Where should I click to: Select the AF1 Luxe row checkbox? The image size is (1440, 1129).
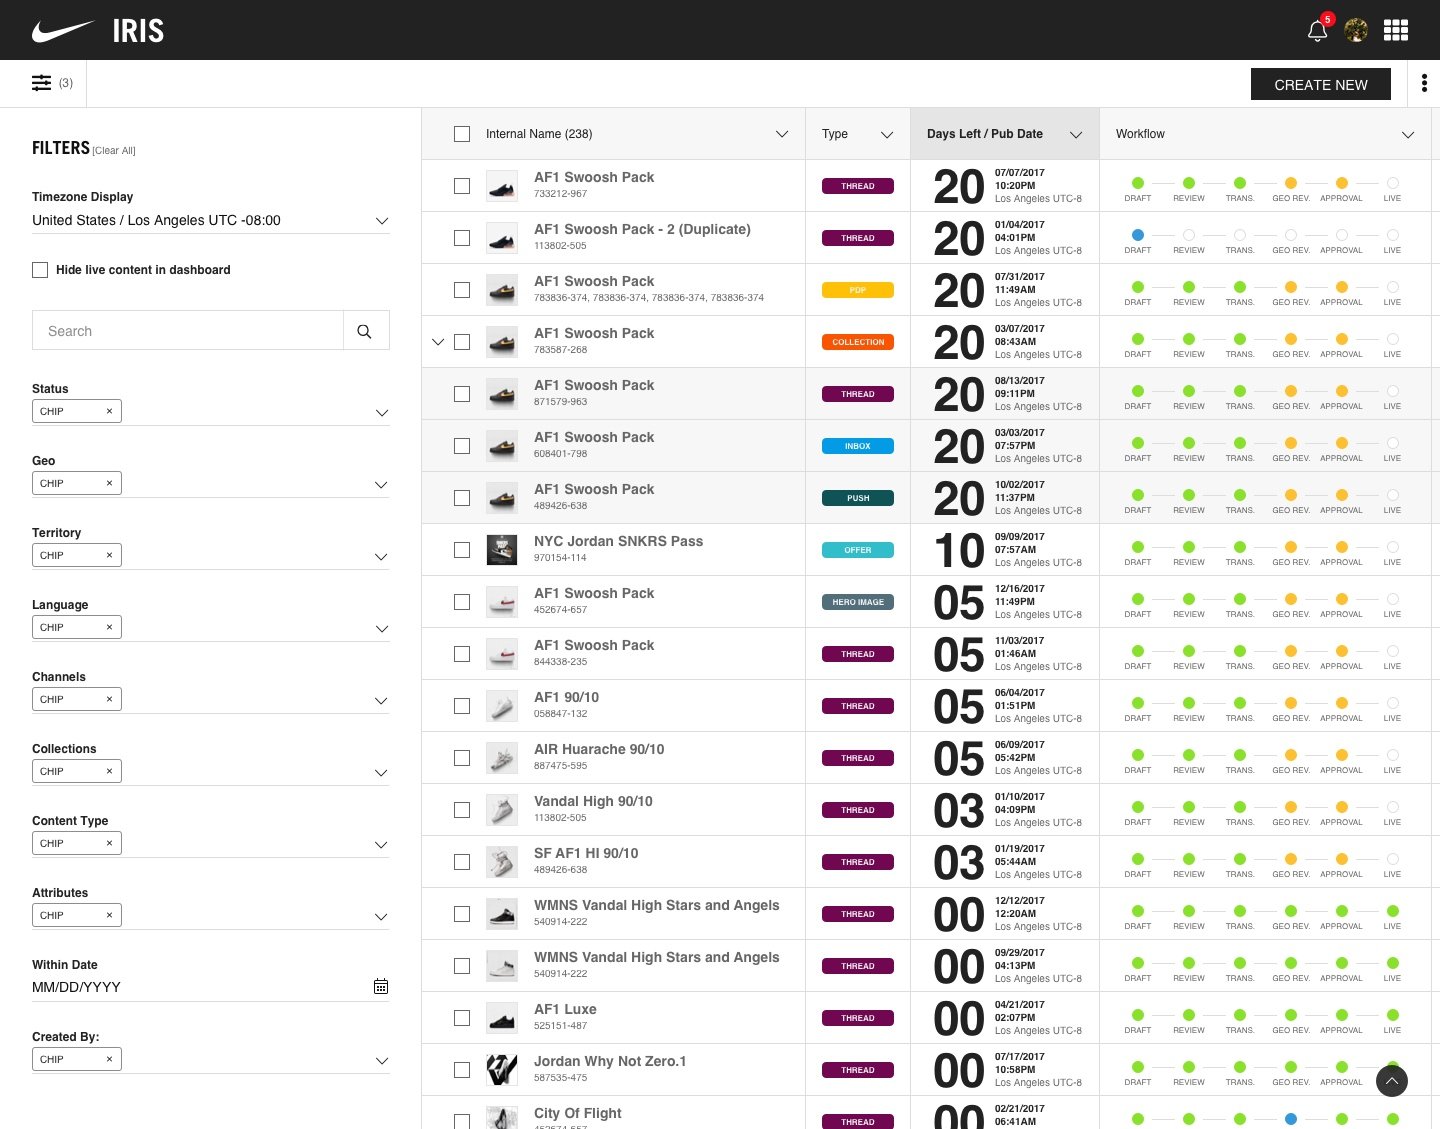(x=462, y=1018)
